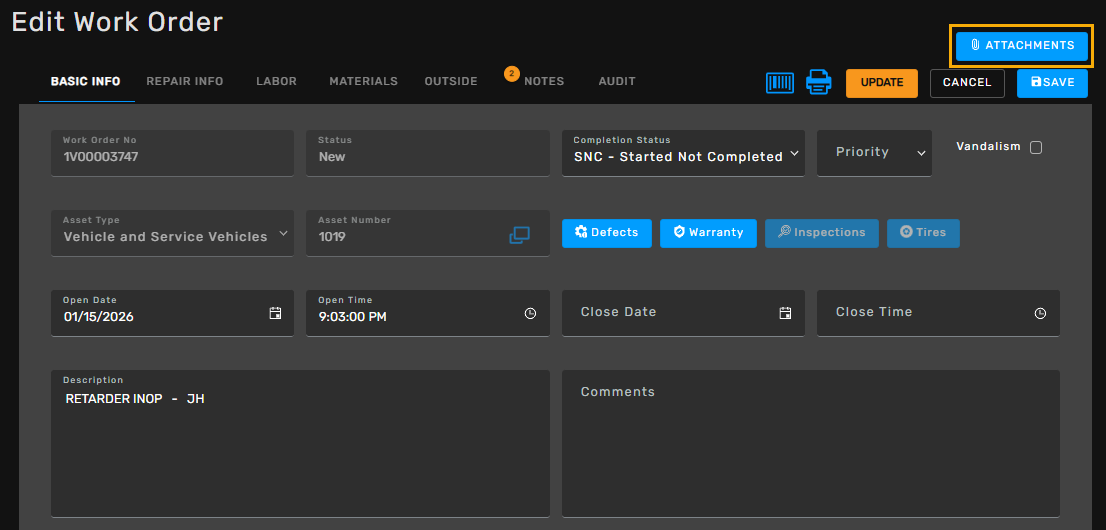Screen dimensions: 1106x530
Task: Open the Warranty button
Action: pos(708,233)
